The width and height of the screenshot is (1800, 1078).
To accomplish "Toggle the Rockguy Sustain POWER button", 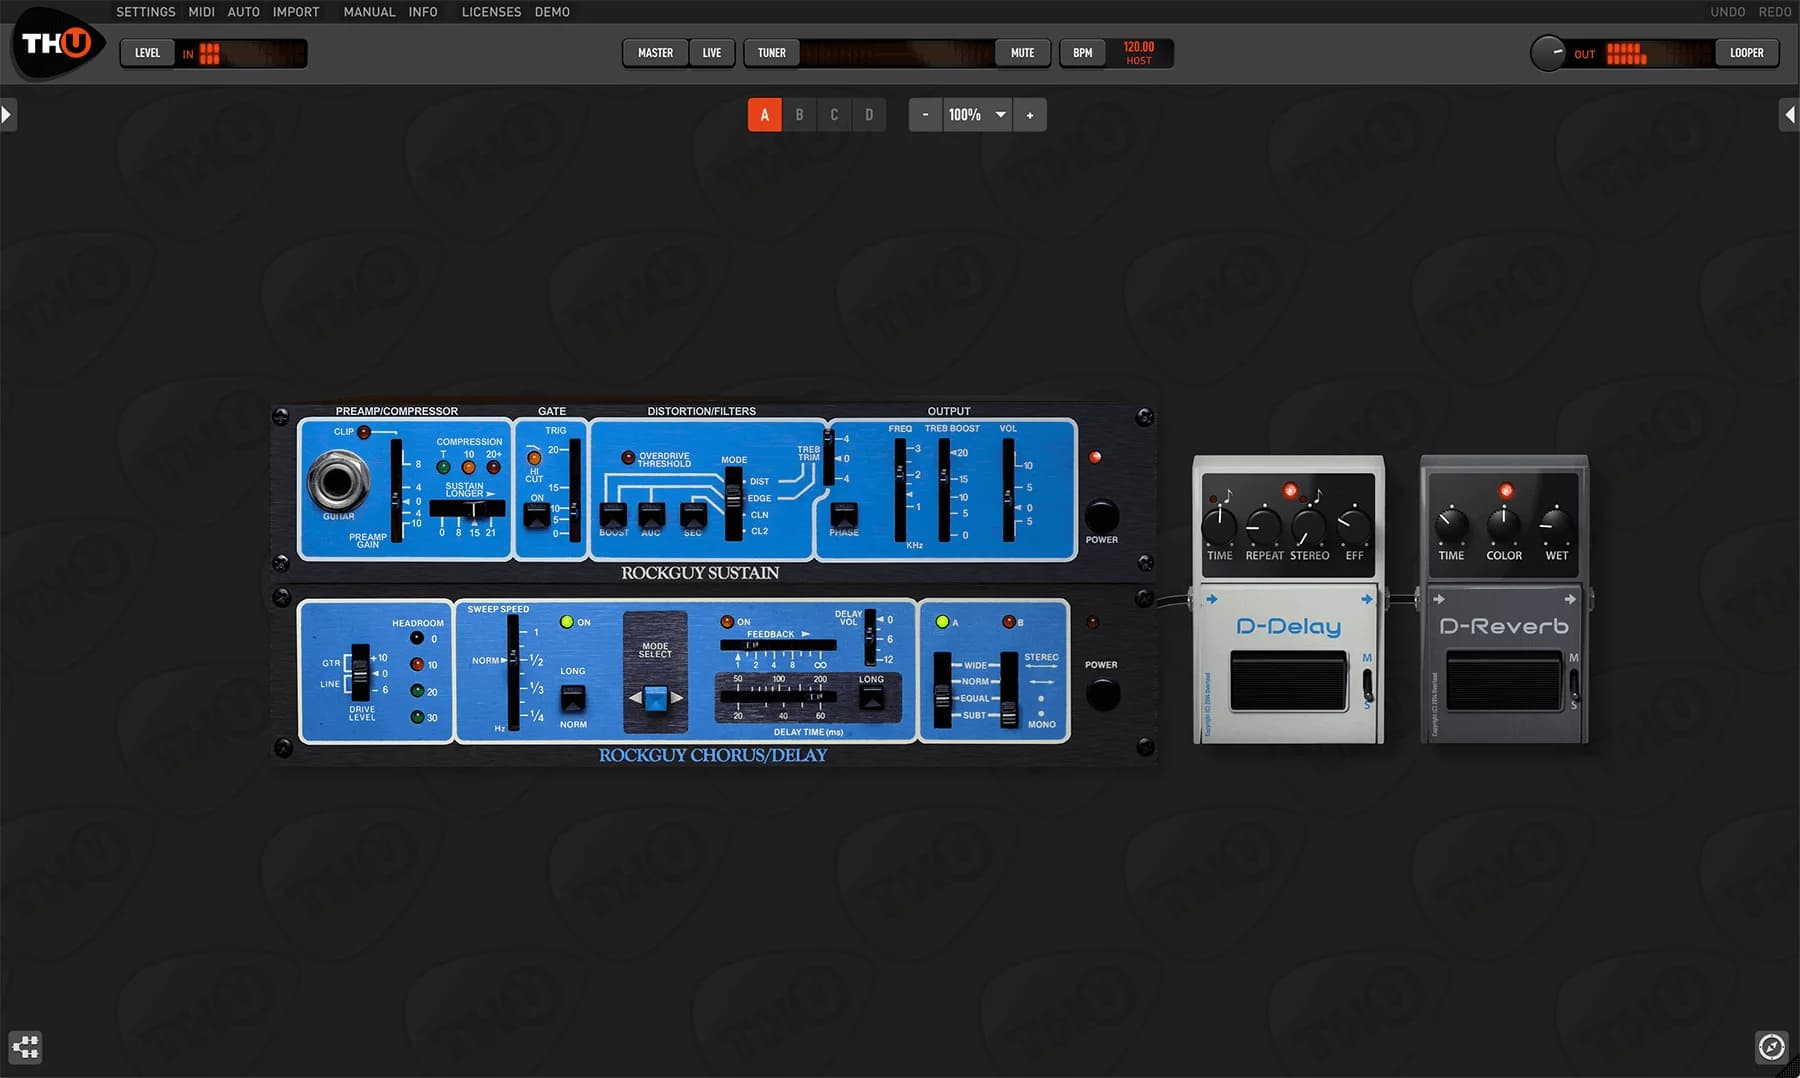I will (1101, 516).
